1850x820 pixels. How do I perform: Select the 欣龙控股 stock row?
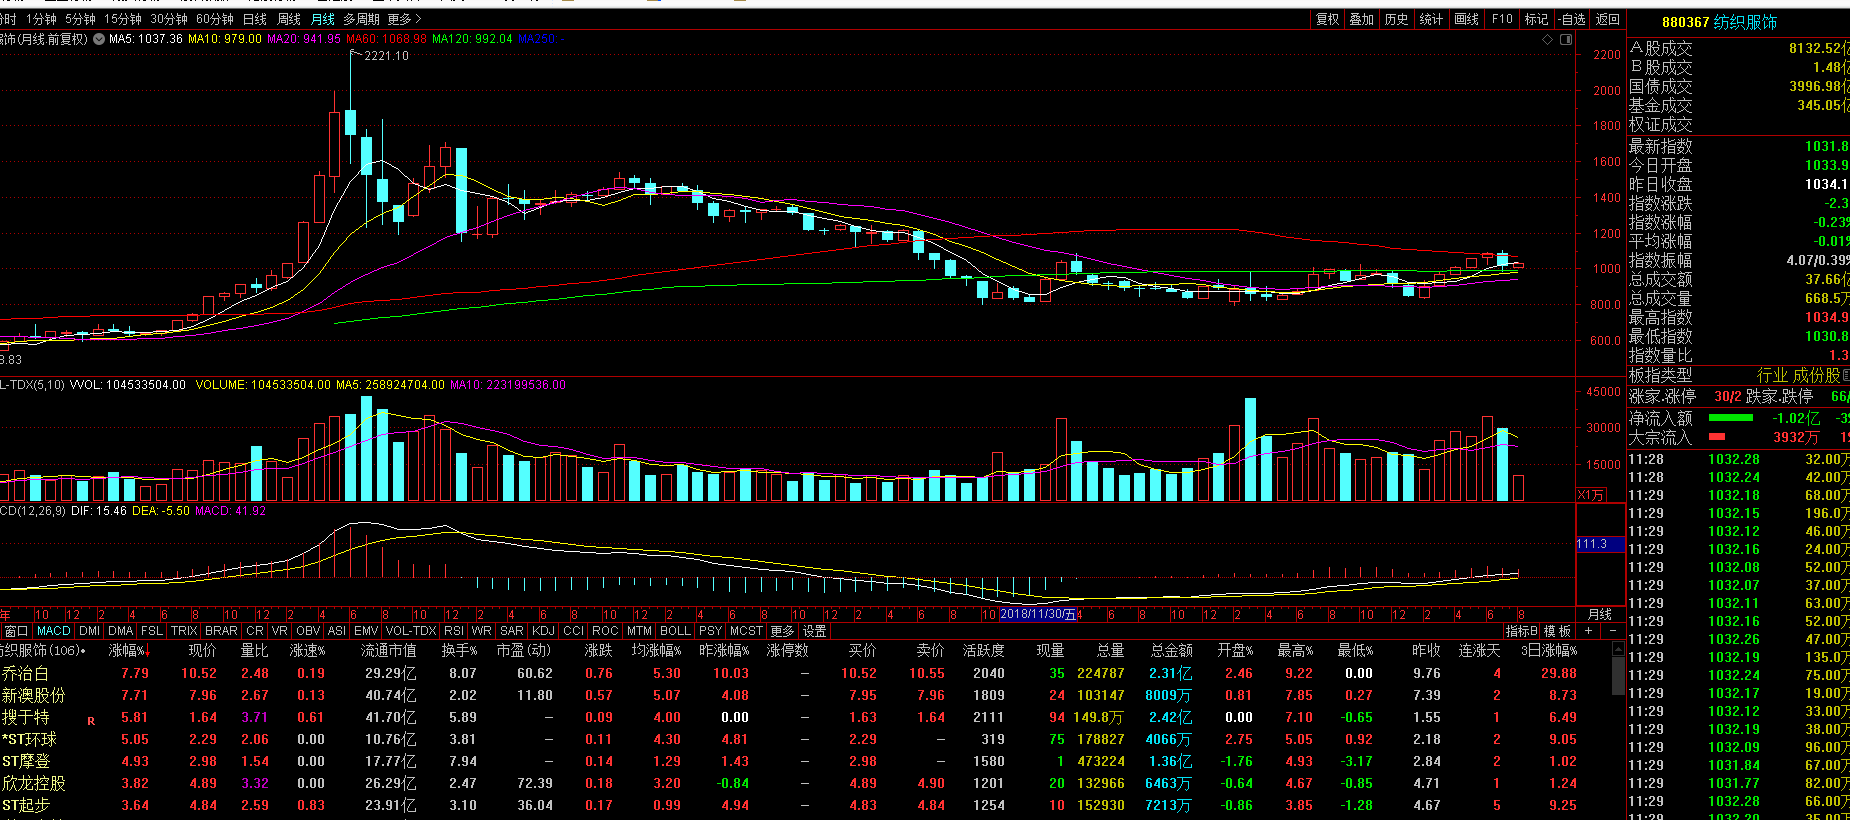click(806, 783)
